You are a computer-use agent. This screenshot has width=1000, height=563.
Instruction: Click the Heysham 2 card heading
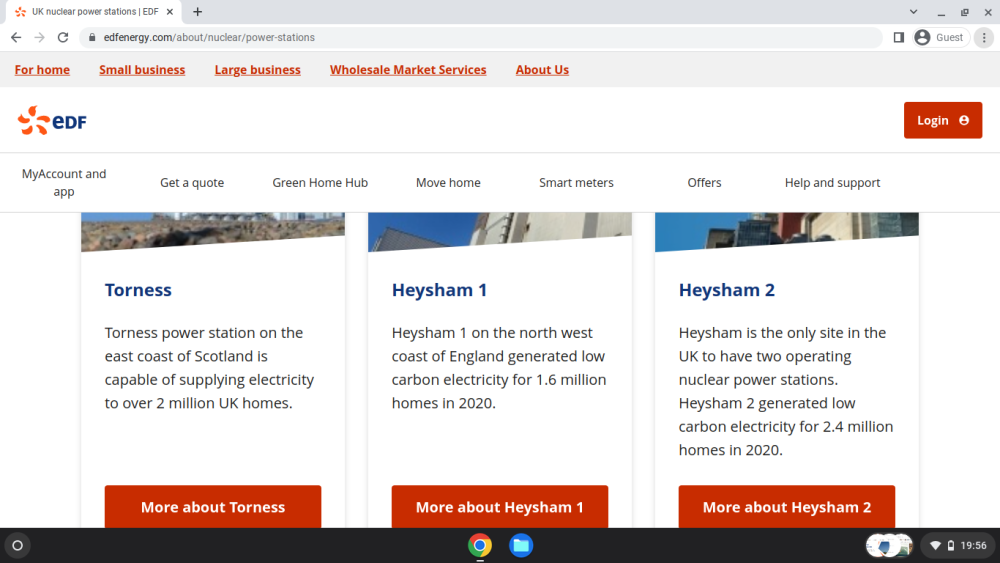click(x=726, y=289)
